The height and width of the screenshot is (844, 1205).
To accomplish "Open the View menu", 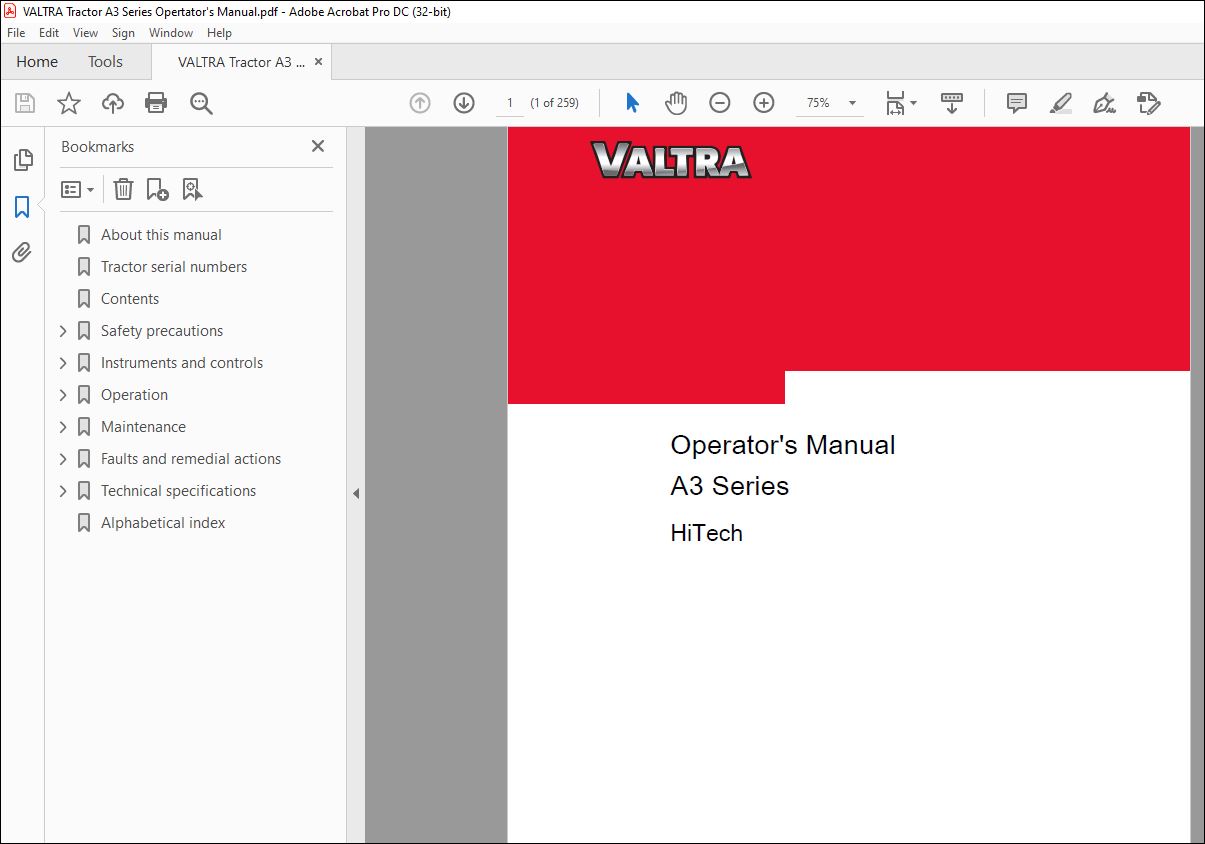I will click(85, 33).
